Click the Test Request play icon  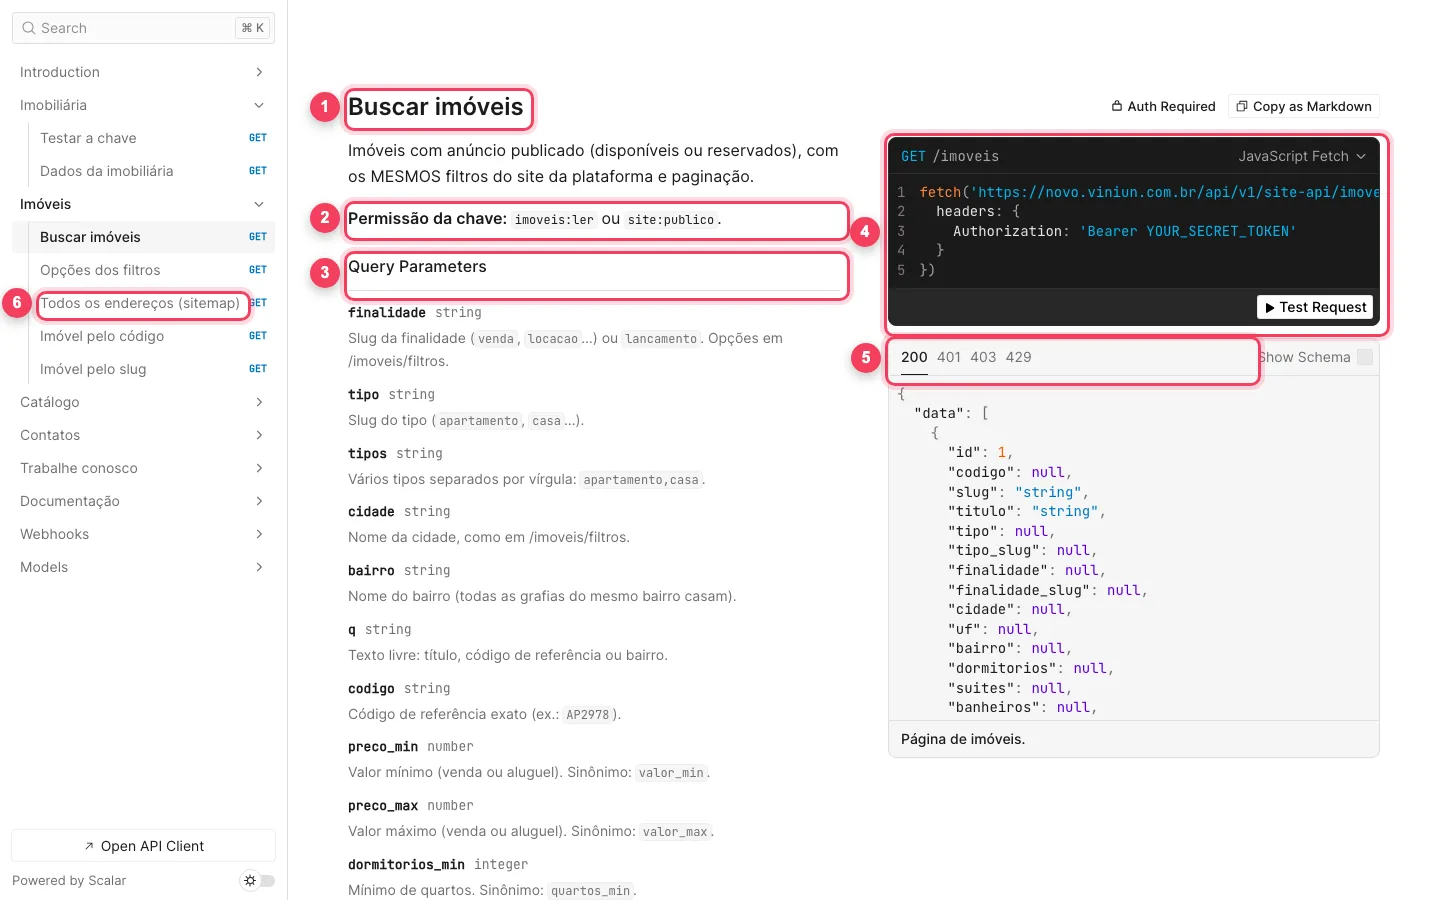click(x=1270, y=307)
